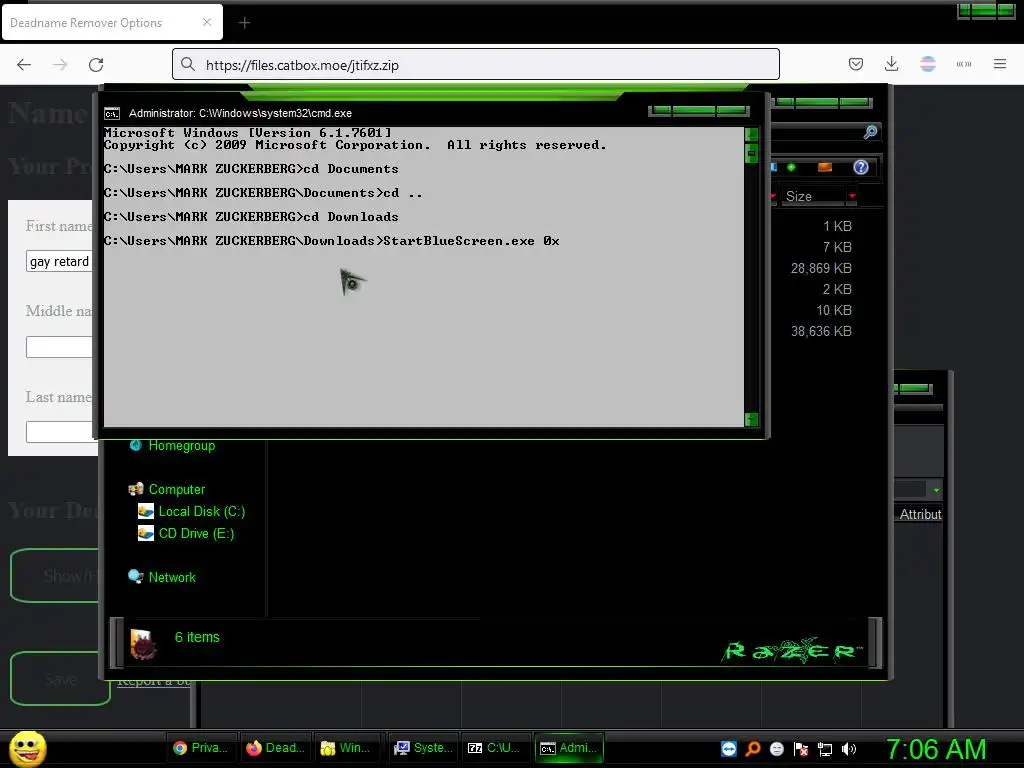Open Explorer help with the question mark icon
Image resolution: width=1024 pixels, height=768 pixels.
point(861,167)
